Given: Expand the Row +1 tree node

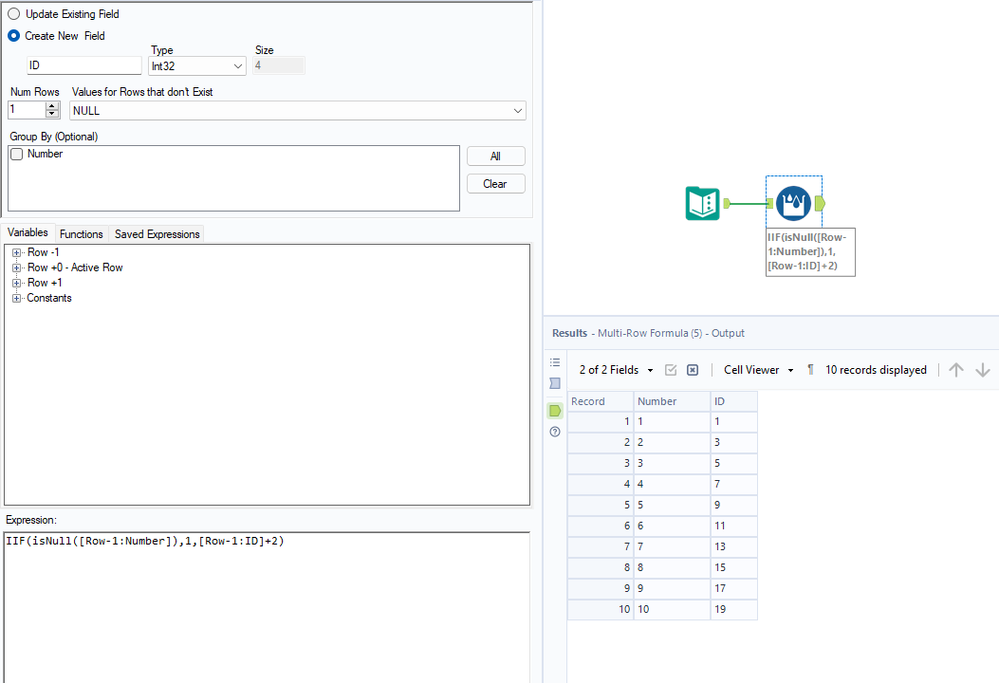Looking at the screenshot, I should tap(17, 284).
